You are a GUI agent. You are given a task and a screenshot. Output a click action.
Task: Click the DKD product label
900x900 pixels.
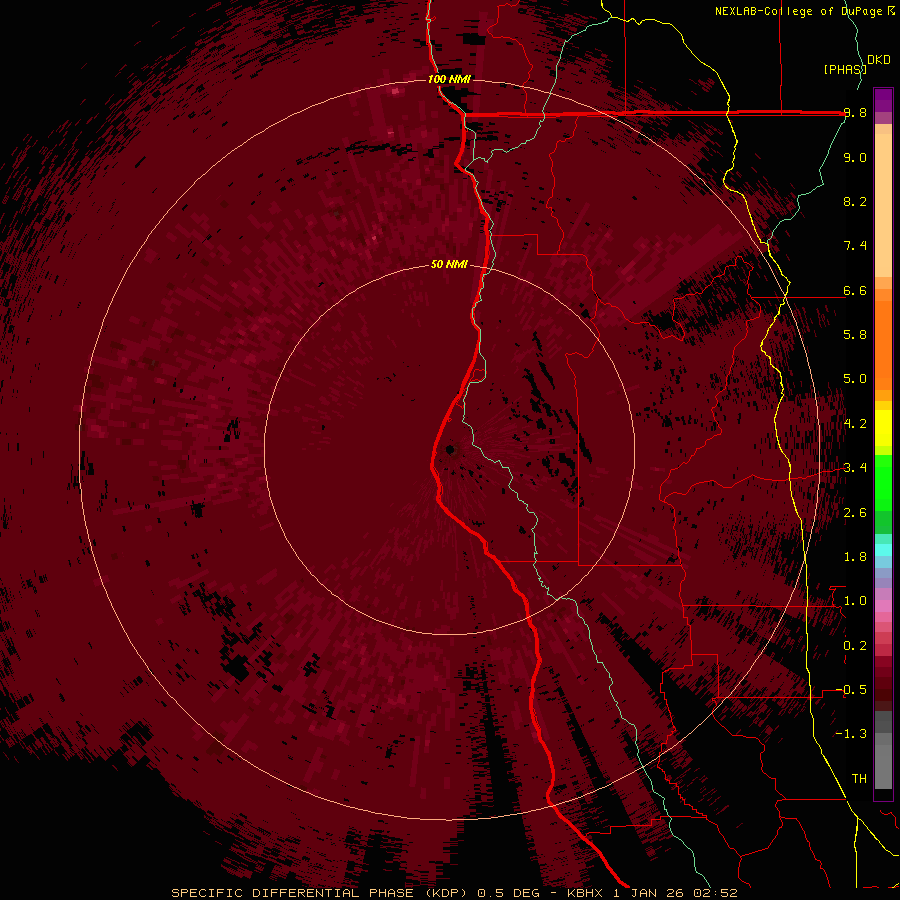tap(879, 60)
